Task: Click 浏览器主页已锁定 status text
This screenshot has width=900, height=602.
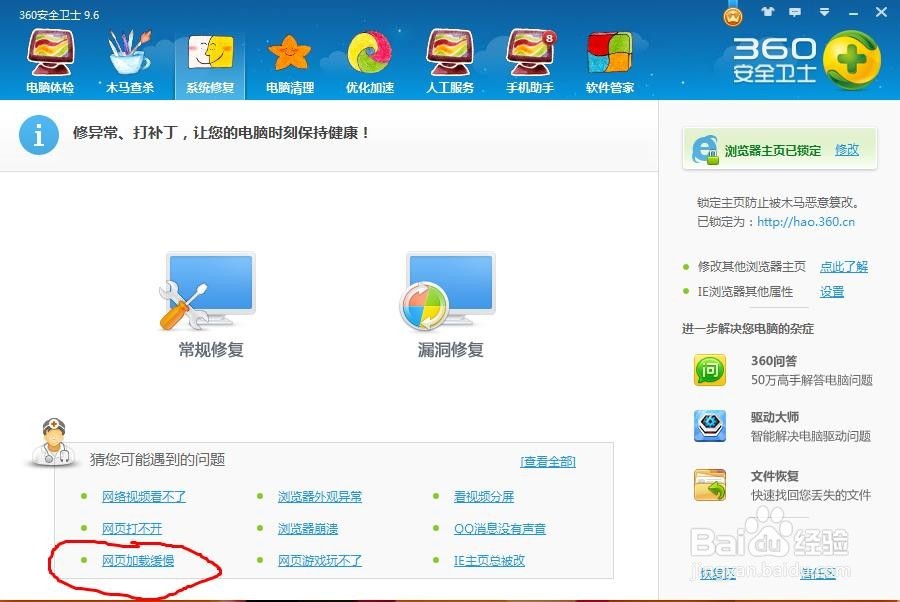Action: point(773,150)
